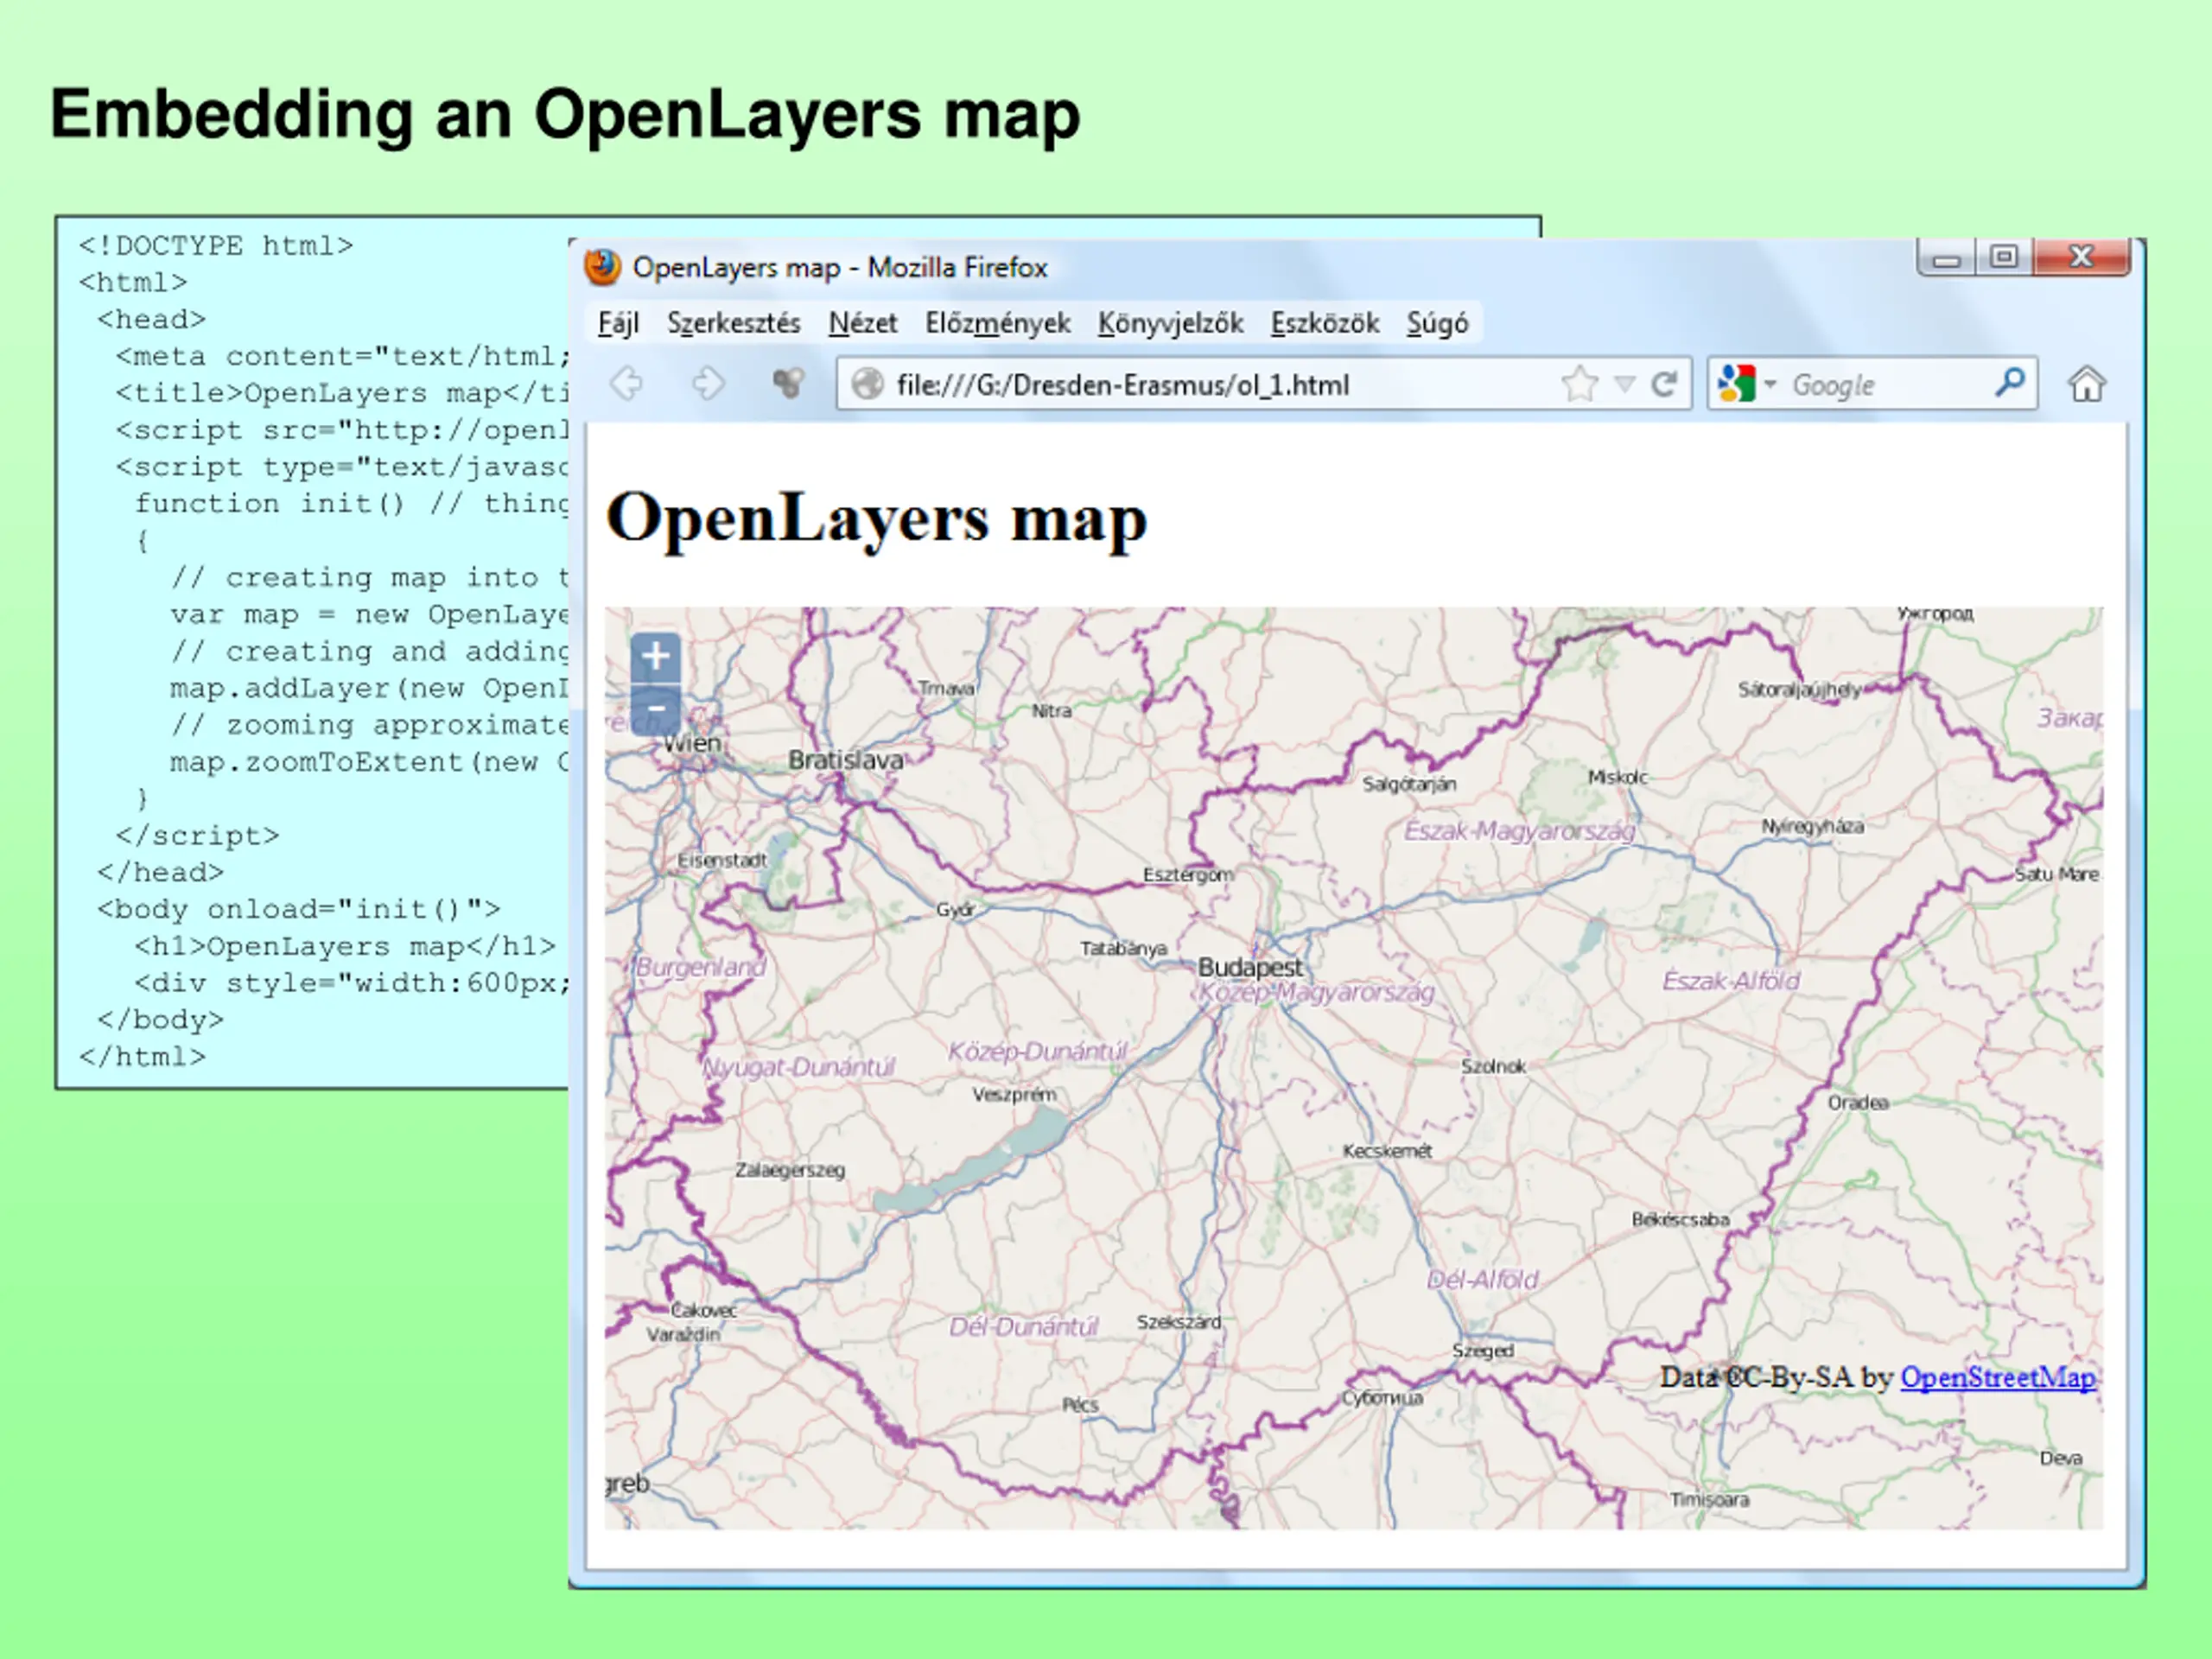
Task: Zoom in with the map plus button
Action: pos(656,656)
